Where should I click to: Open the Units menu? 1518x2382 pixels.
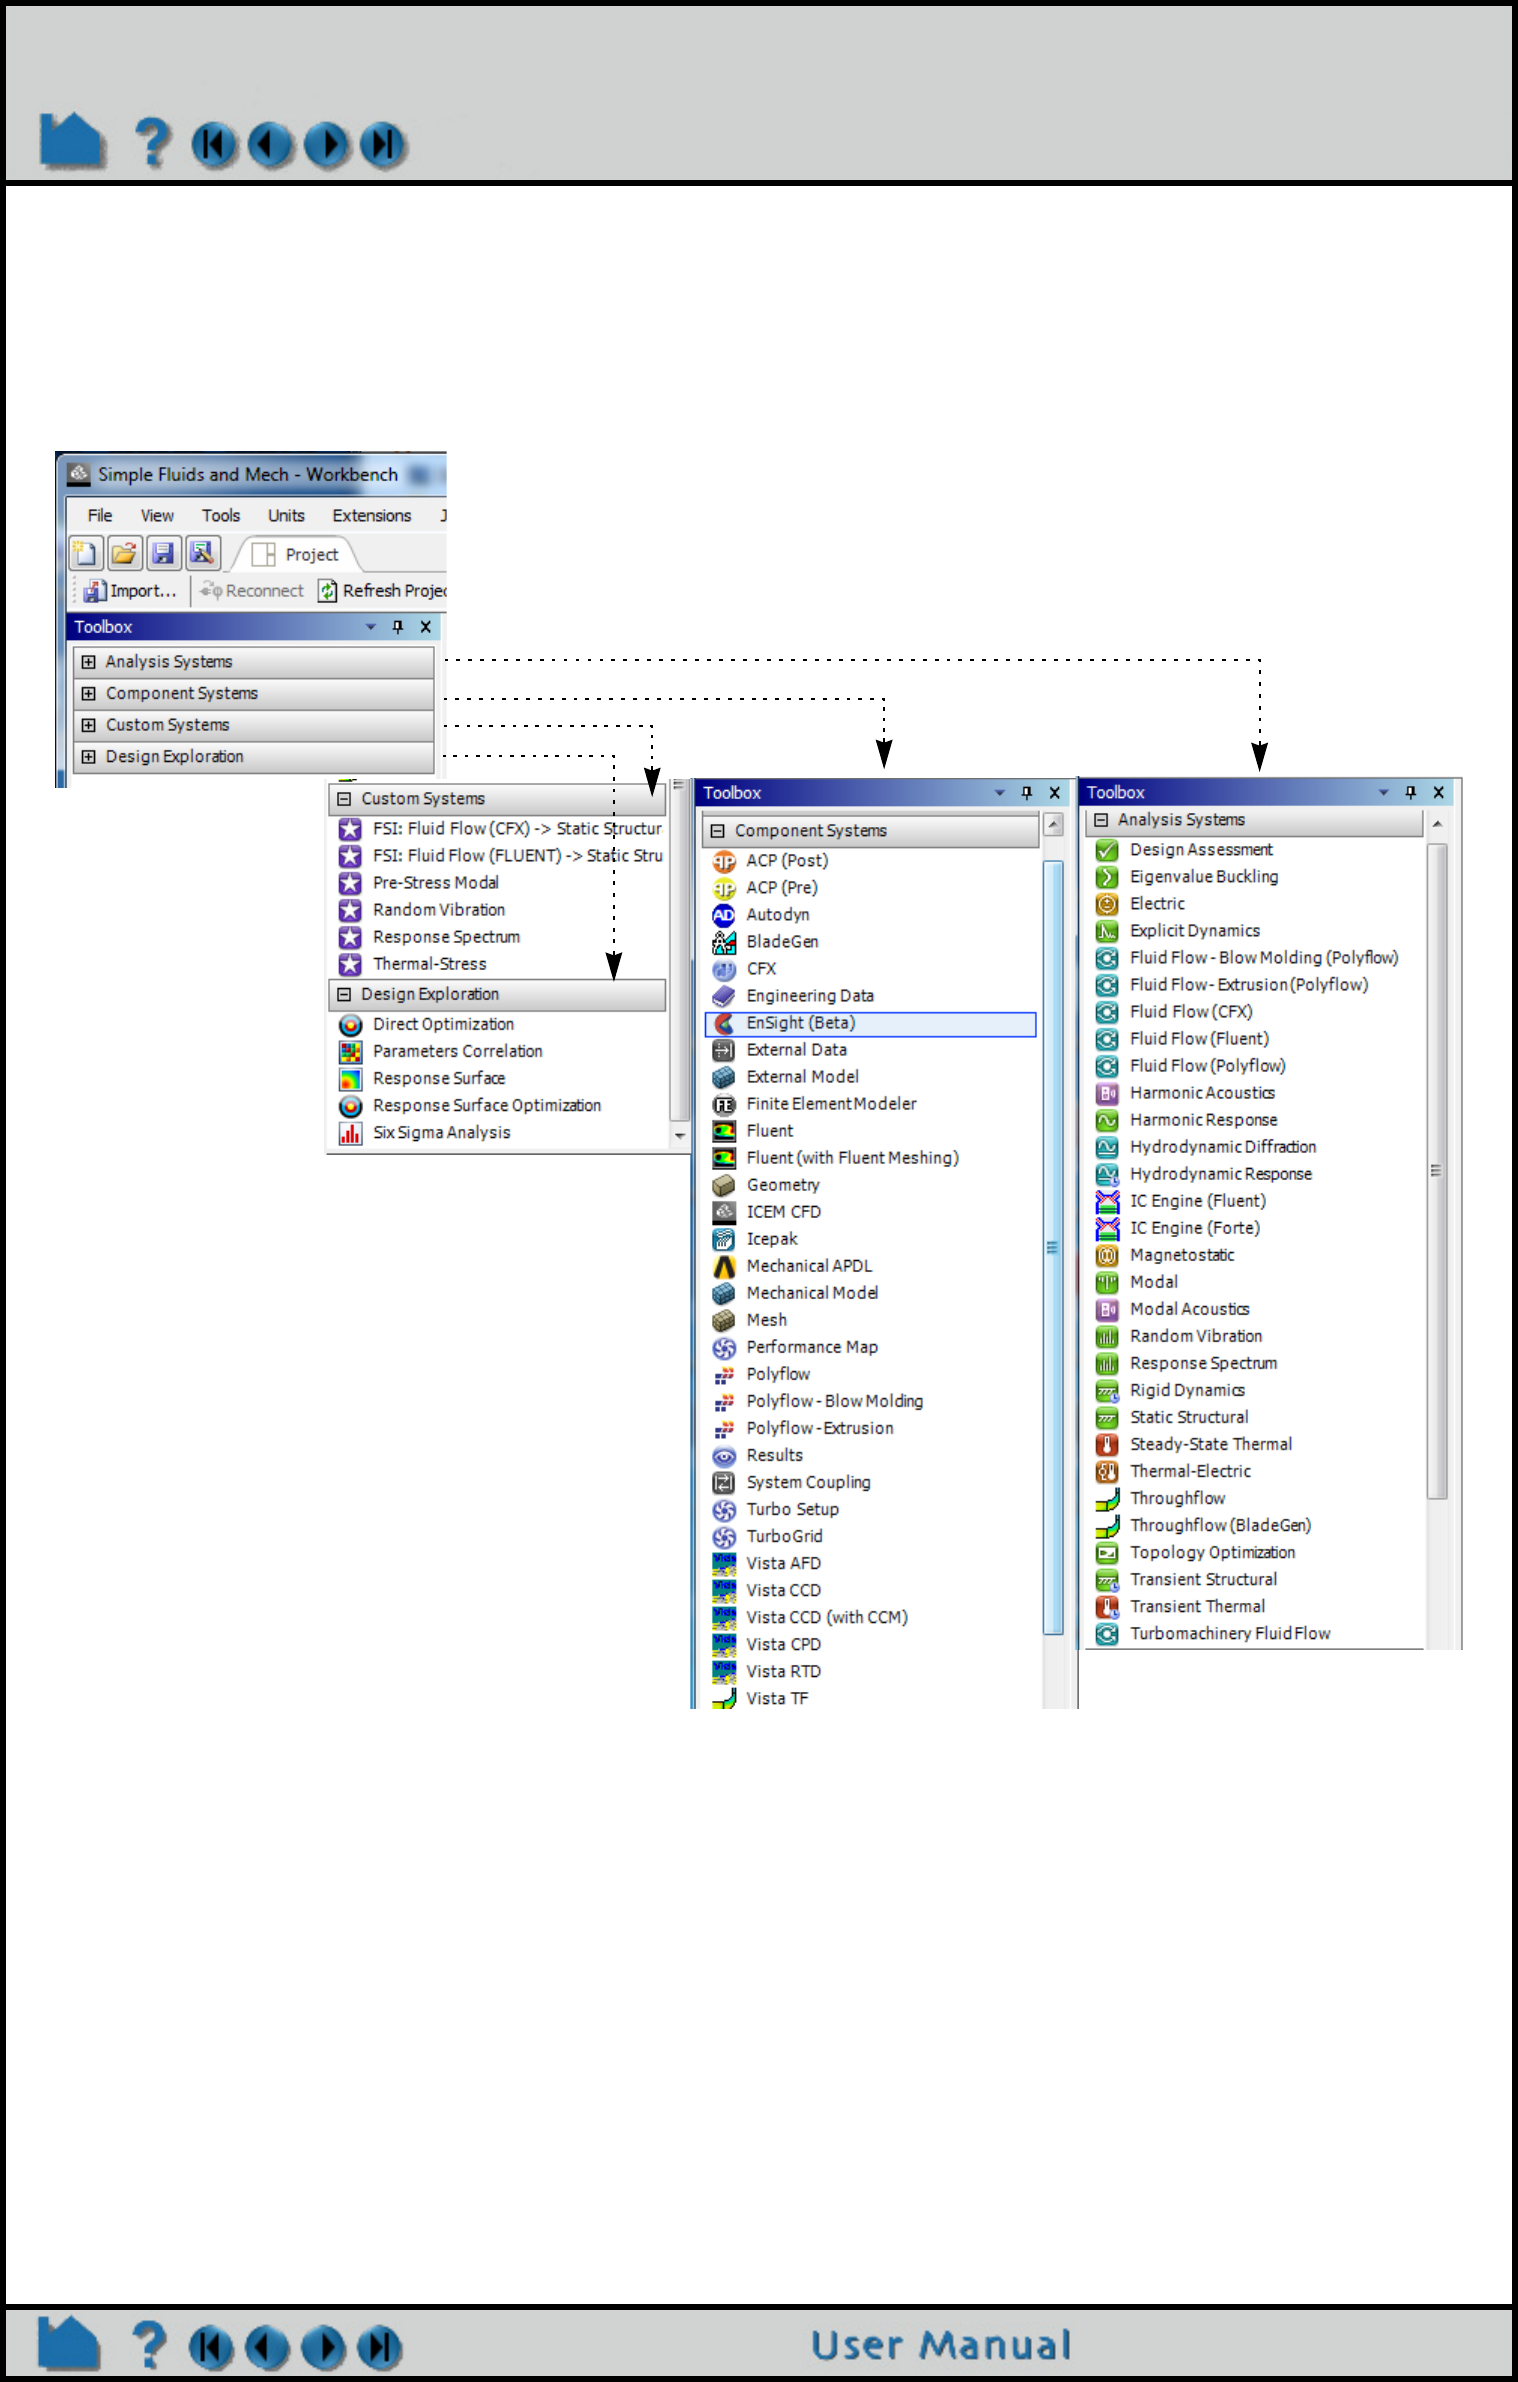286,515
